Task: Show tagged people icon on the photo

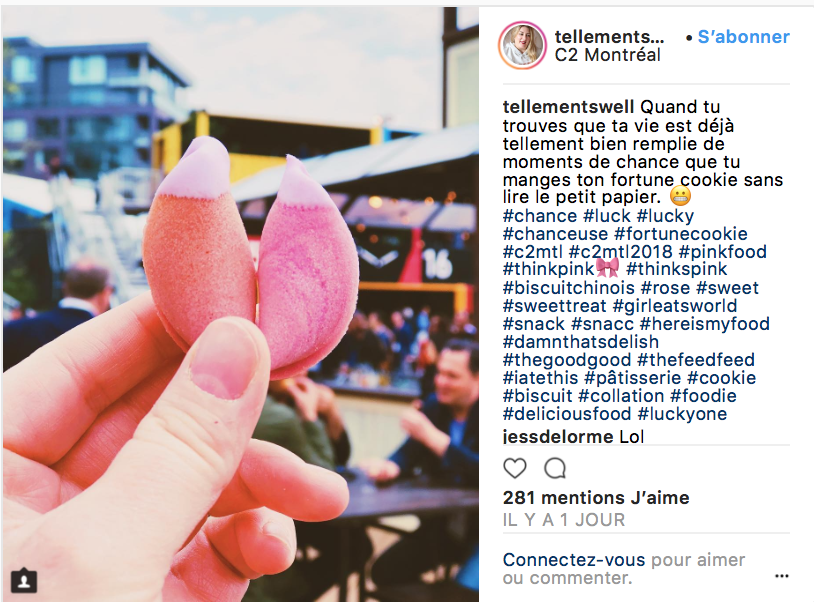Action: pos(24,580)
